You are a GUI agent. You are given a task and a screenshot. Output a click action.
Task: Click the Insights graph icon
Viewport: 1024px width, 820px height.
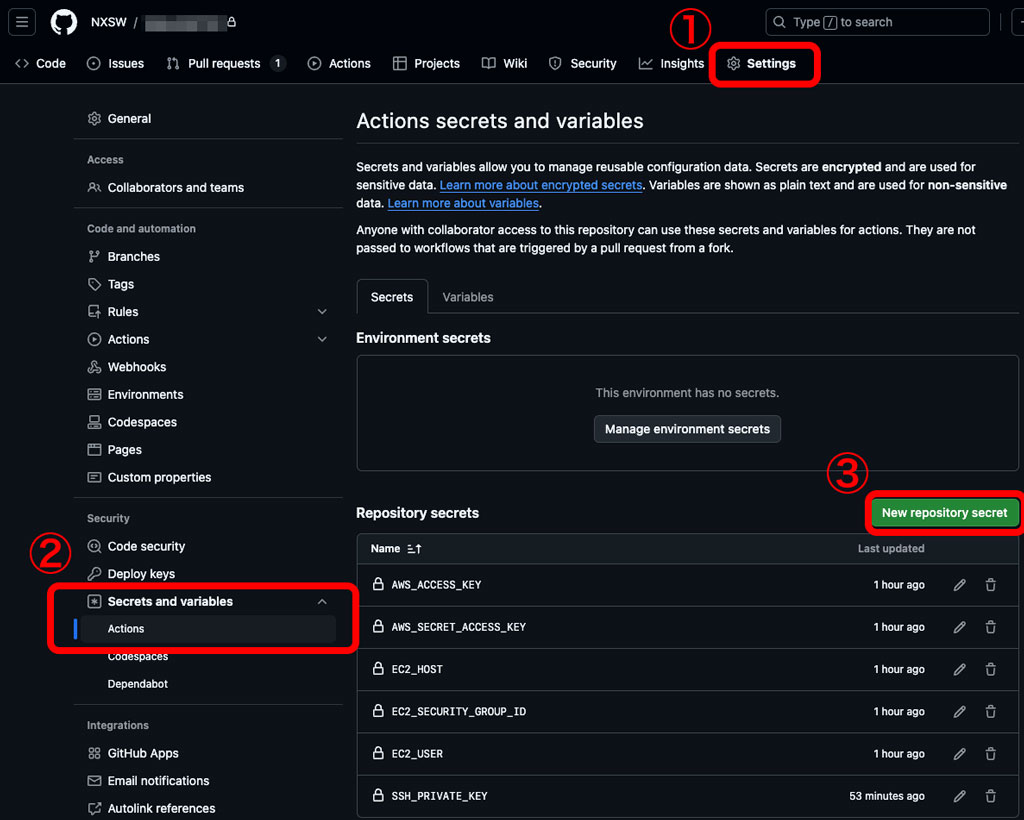click(x=650, y=63)
